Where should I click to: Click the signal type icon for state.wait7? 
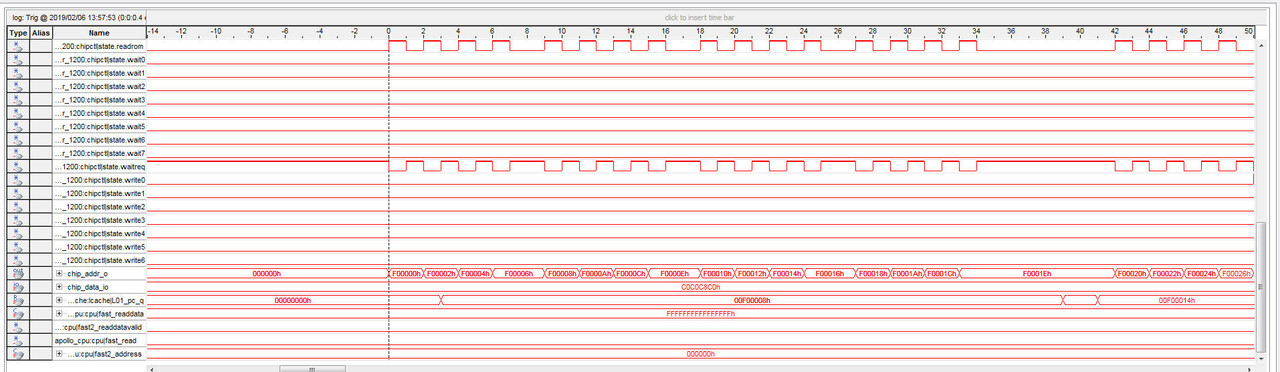(18, 153)
